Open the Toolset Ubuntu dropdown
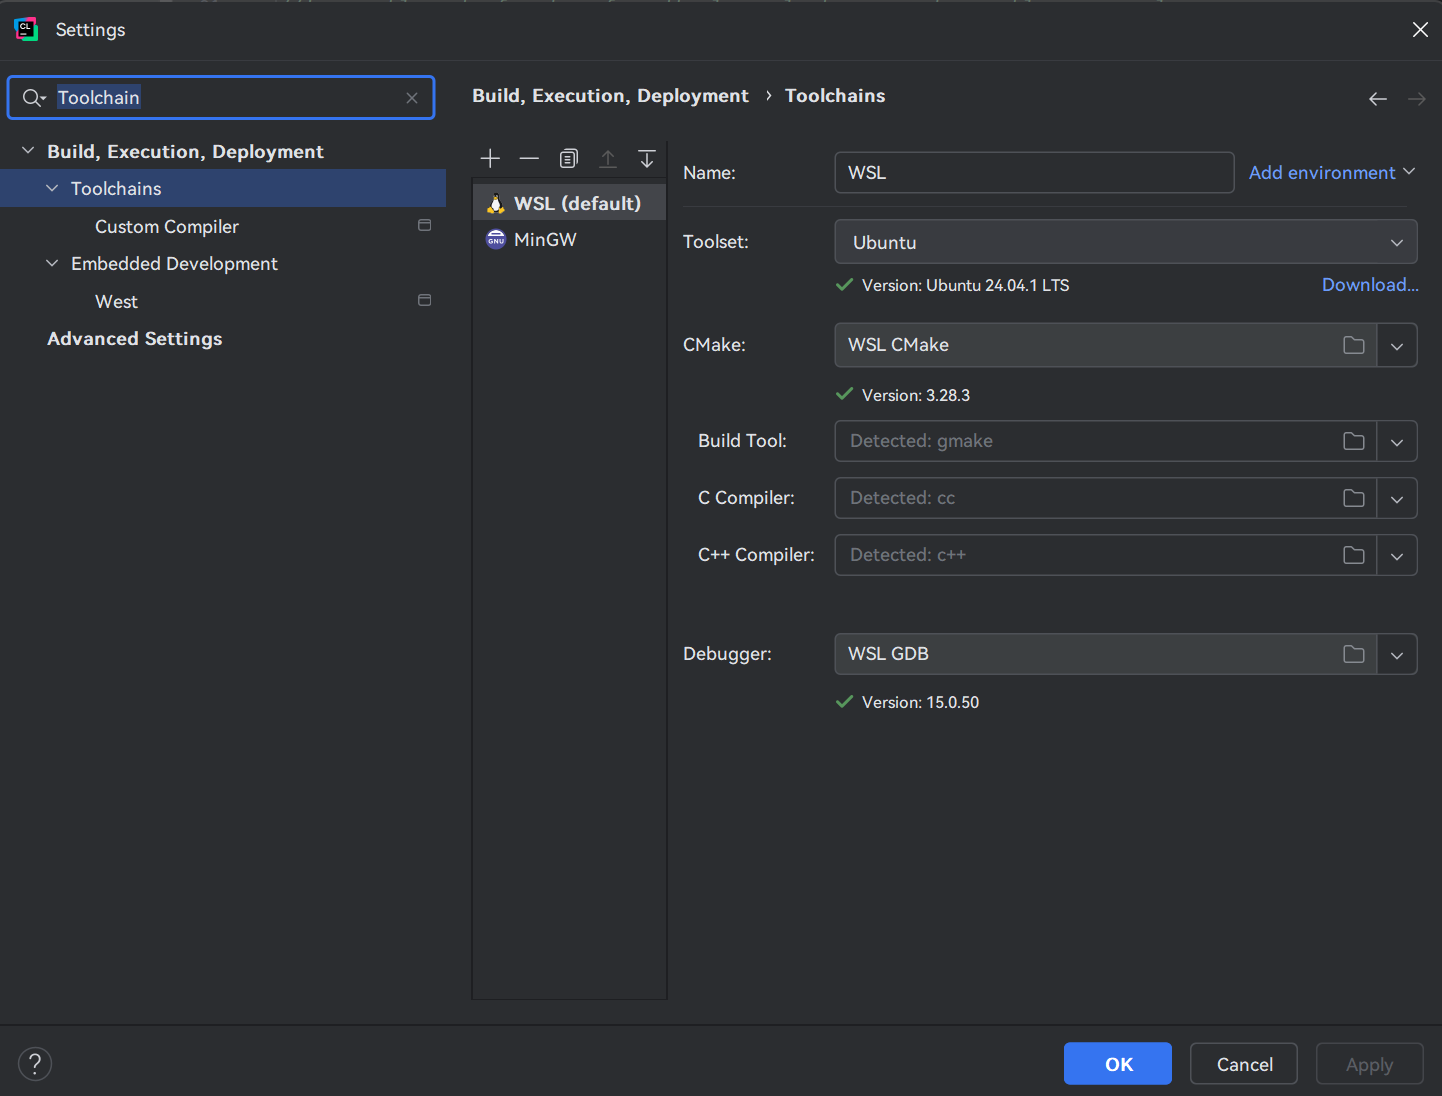 1125,242
